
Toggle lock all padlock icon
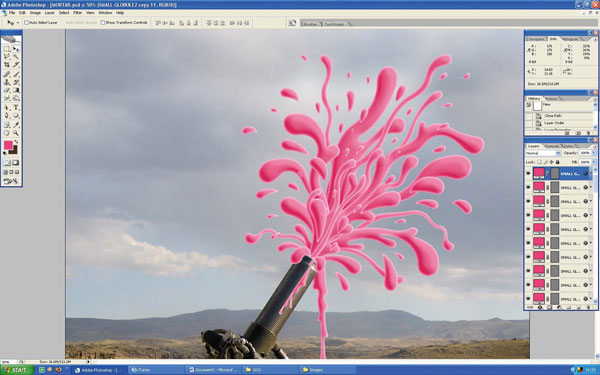557,162
